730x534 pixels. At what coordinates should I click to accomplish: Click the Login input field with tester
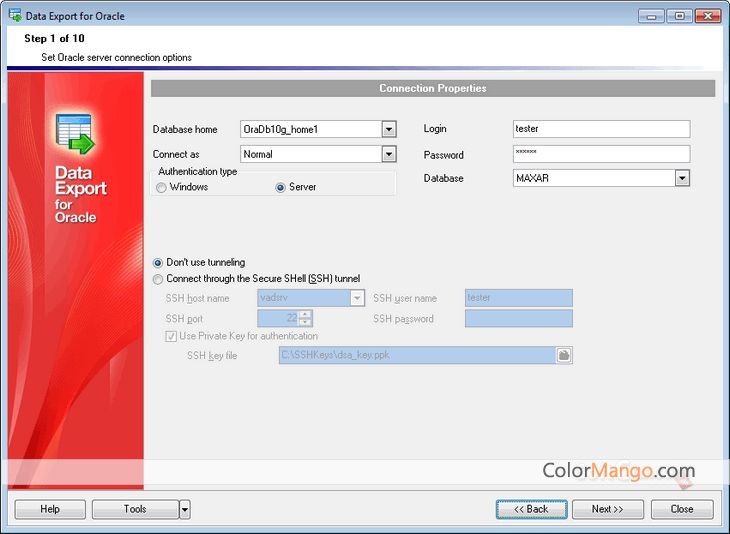(x=602, y=129)
